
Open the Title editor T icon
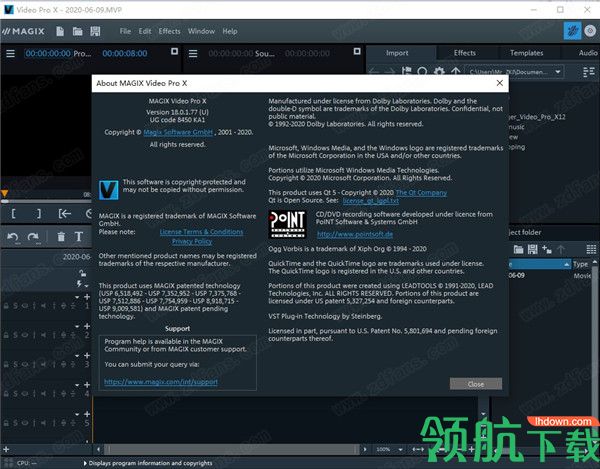[x=79, y=237]
